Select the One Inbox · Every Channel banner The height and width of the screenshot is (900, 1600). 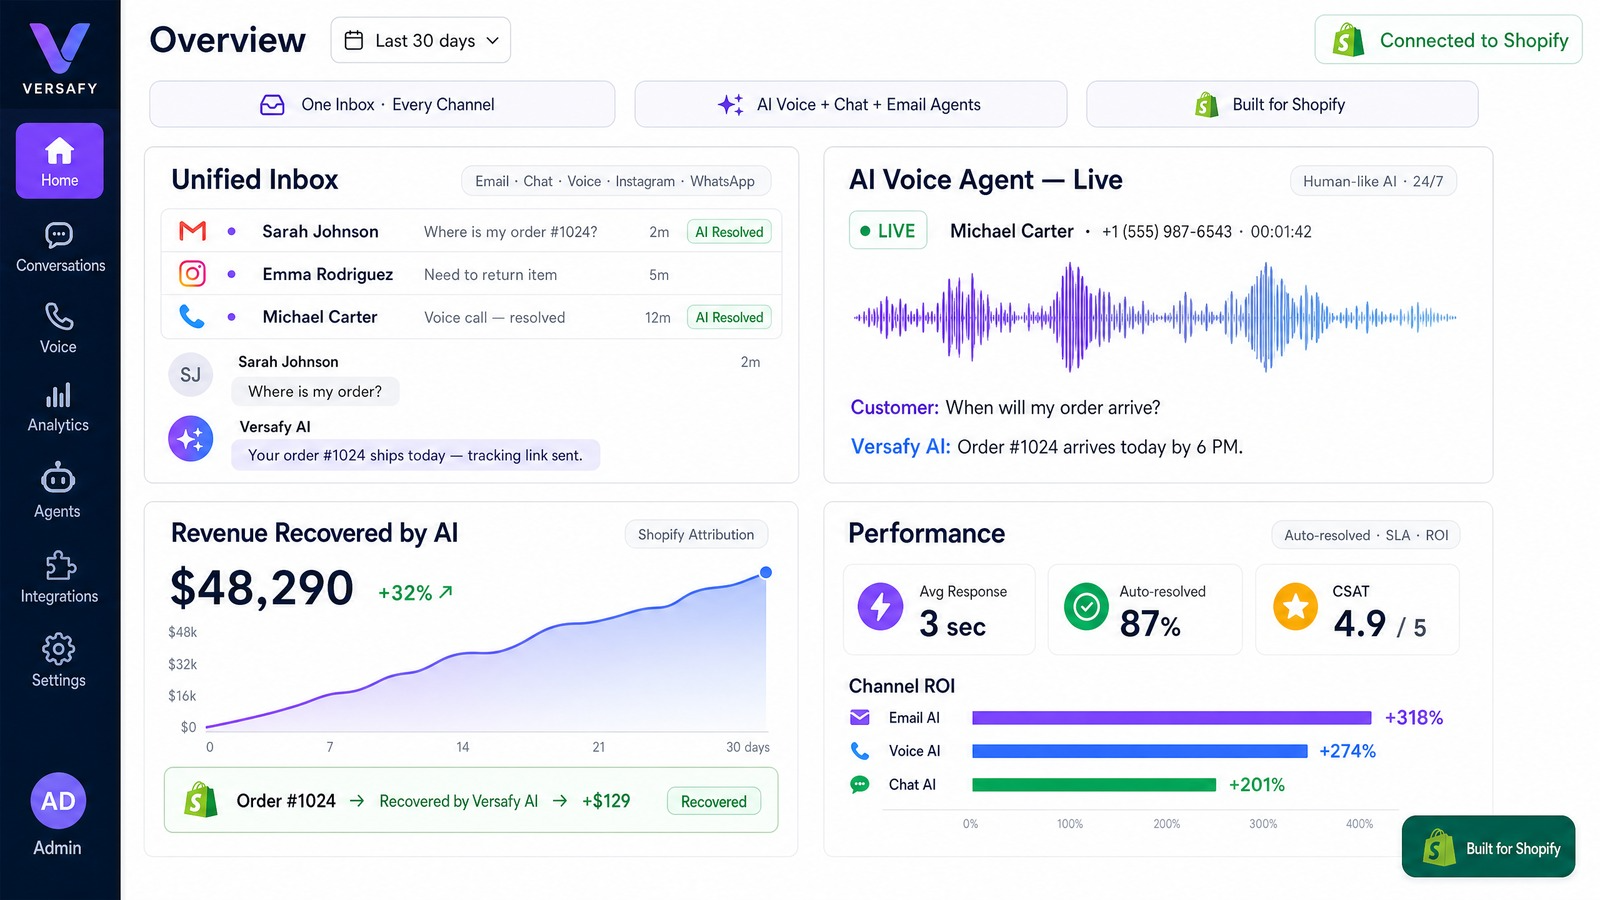382,104
